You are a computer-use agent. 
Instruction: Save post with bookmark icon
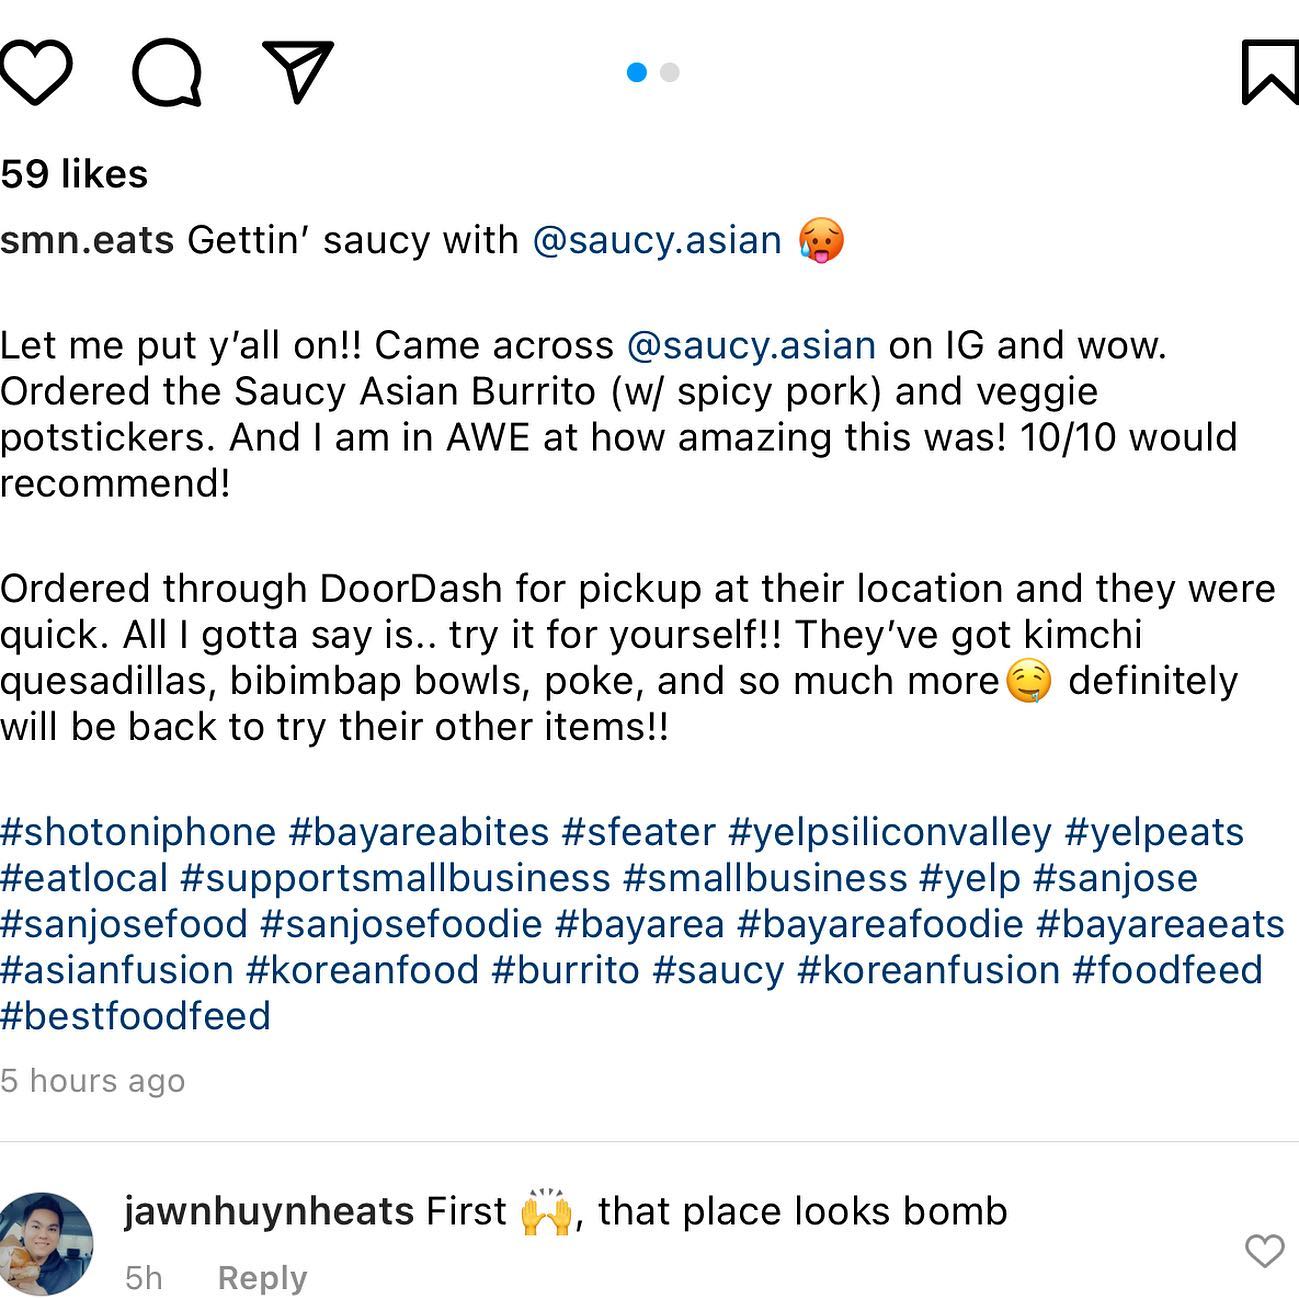tap(1269, 72)
